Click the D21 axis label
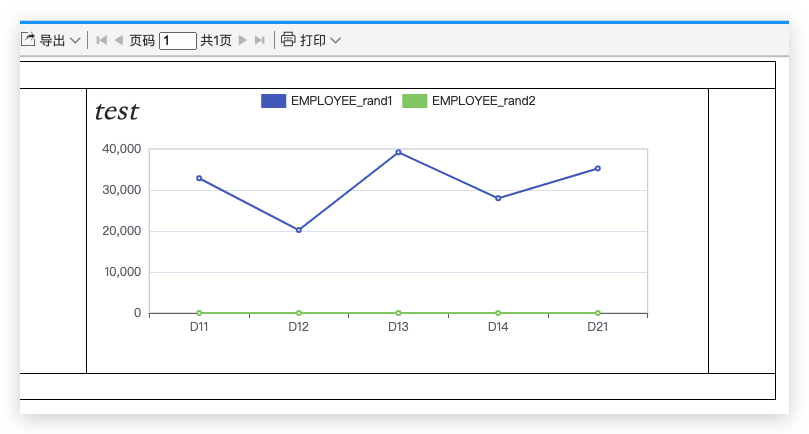Viewport: 809px width, 434px height. (597, 327)
